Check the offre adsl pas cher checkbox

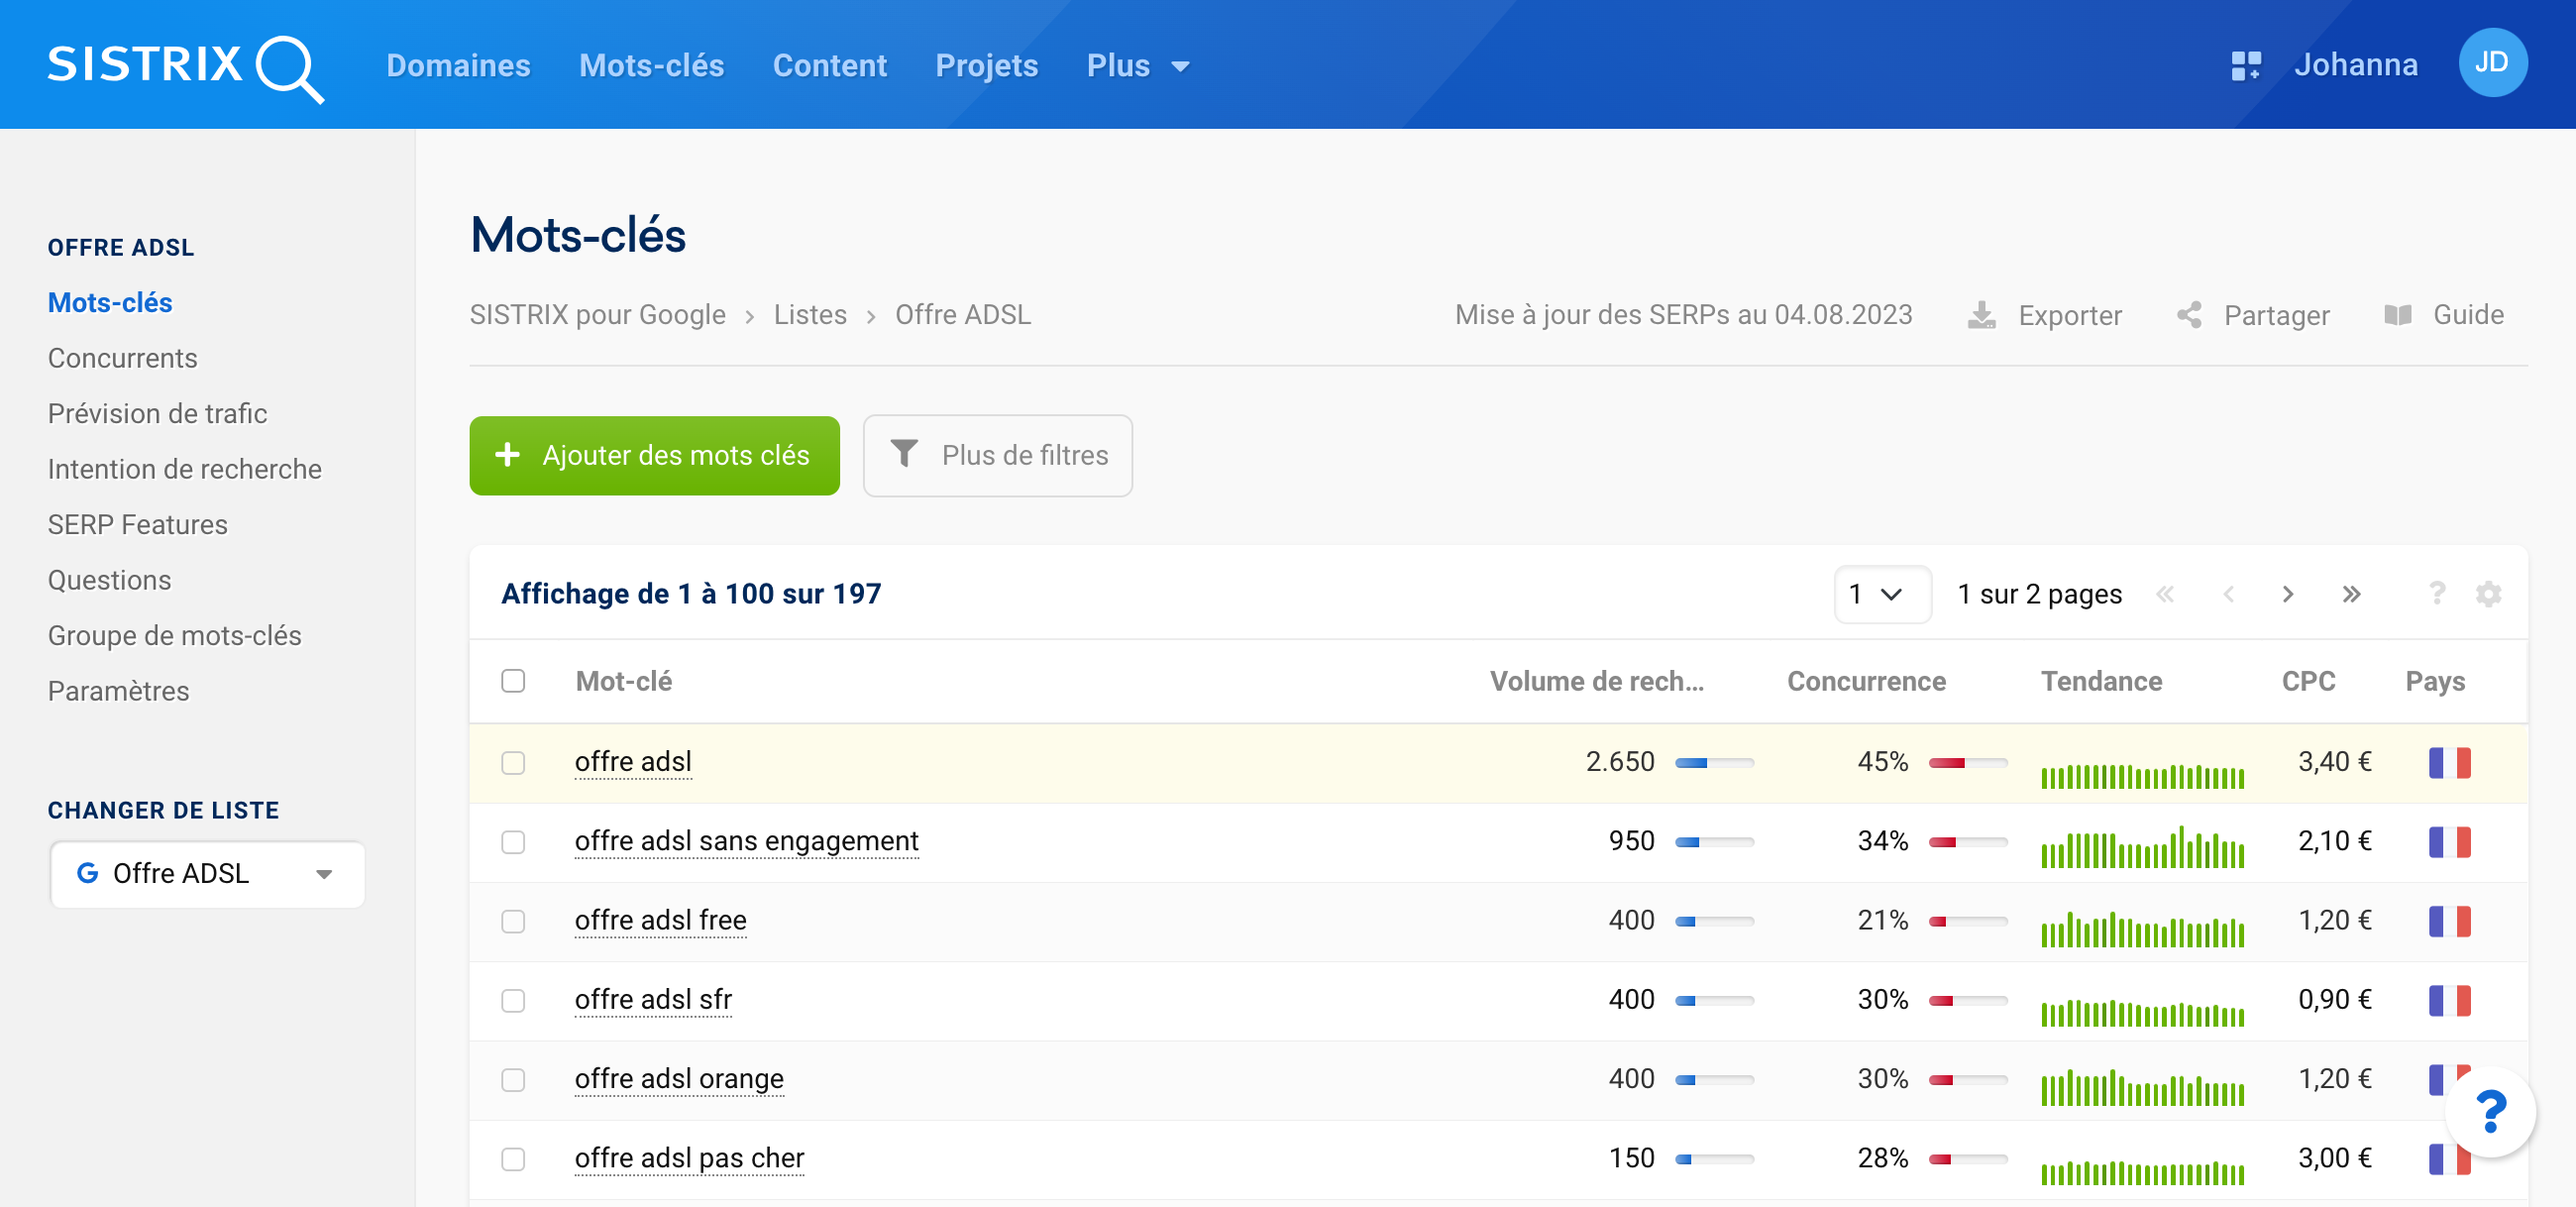point(513,1159)
